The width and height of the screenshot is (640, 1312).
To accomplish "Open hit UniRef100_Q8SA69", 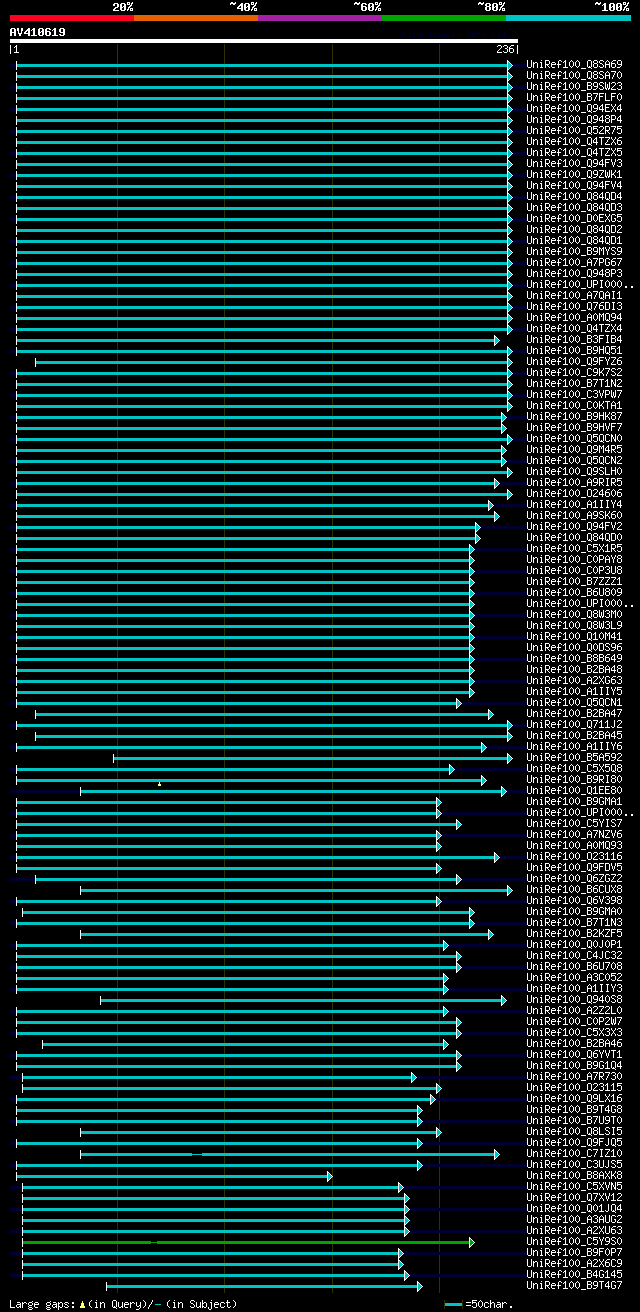I will (x=574, y=64).
